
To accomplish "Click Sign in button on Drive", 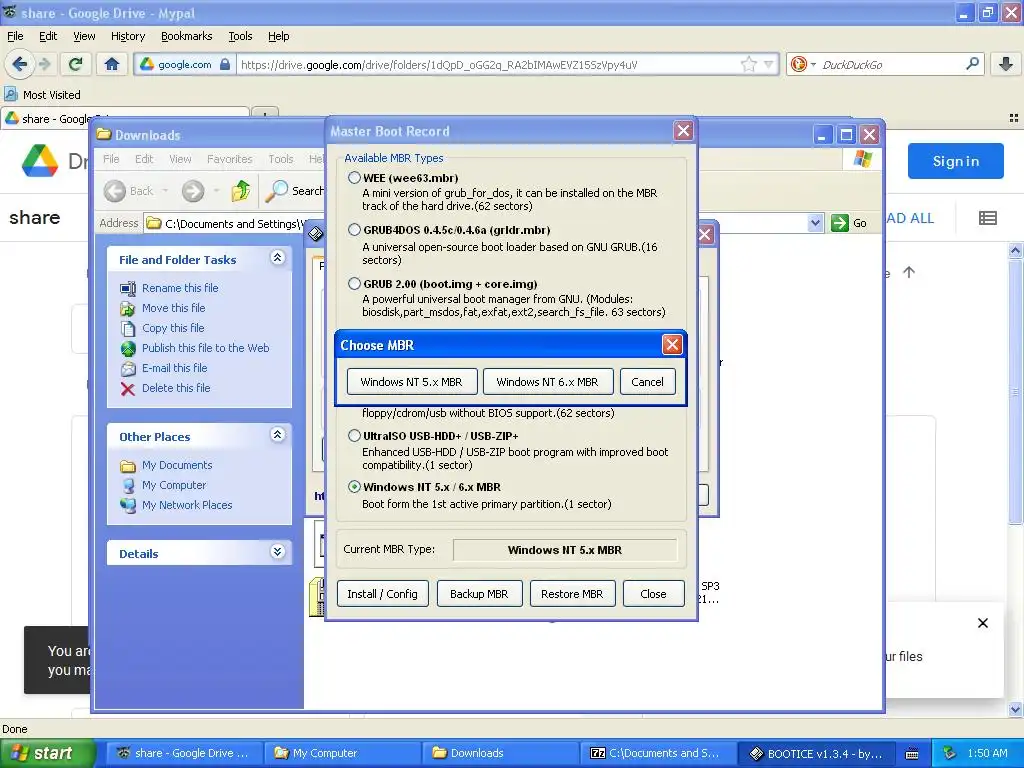I will pyautogui.click(x=955, y=161).
